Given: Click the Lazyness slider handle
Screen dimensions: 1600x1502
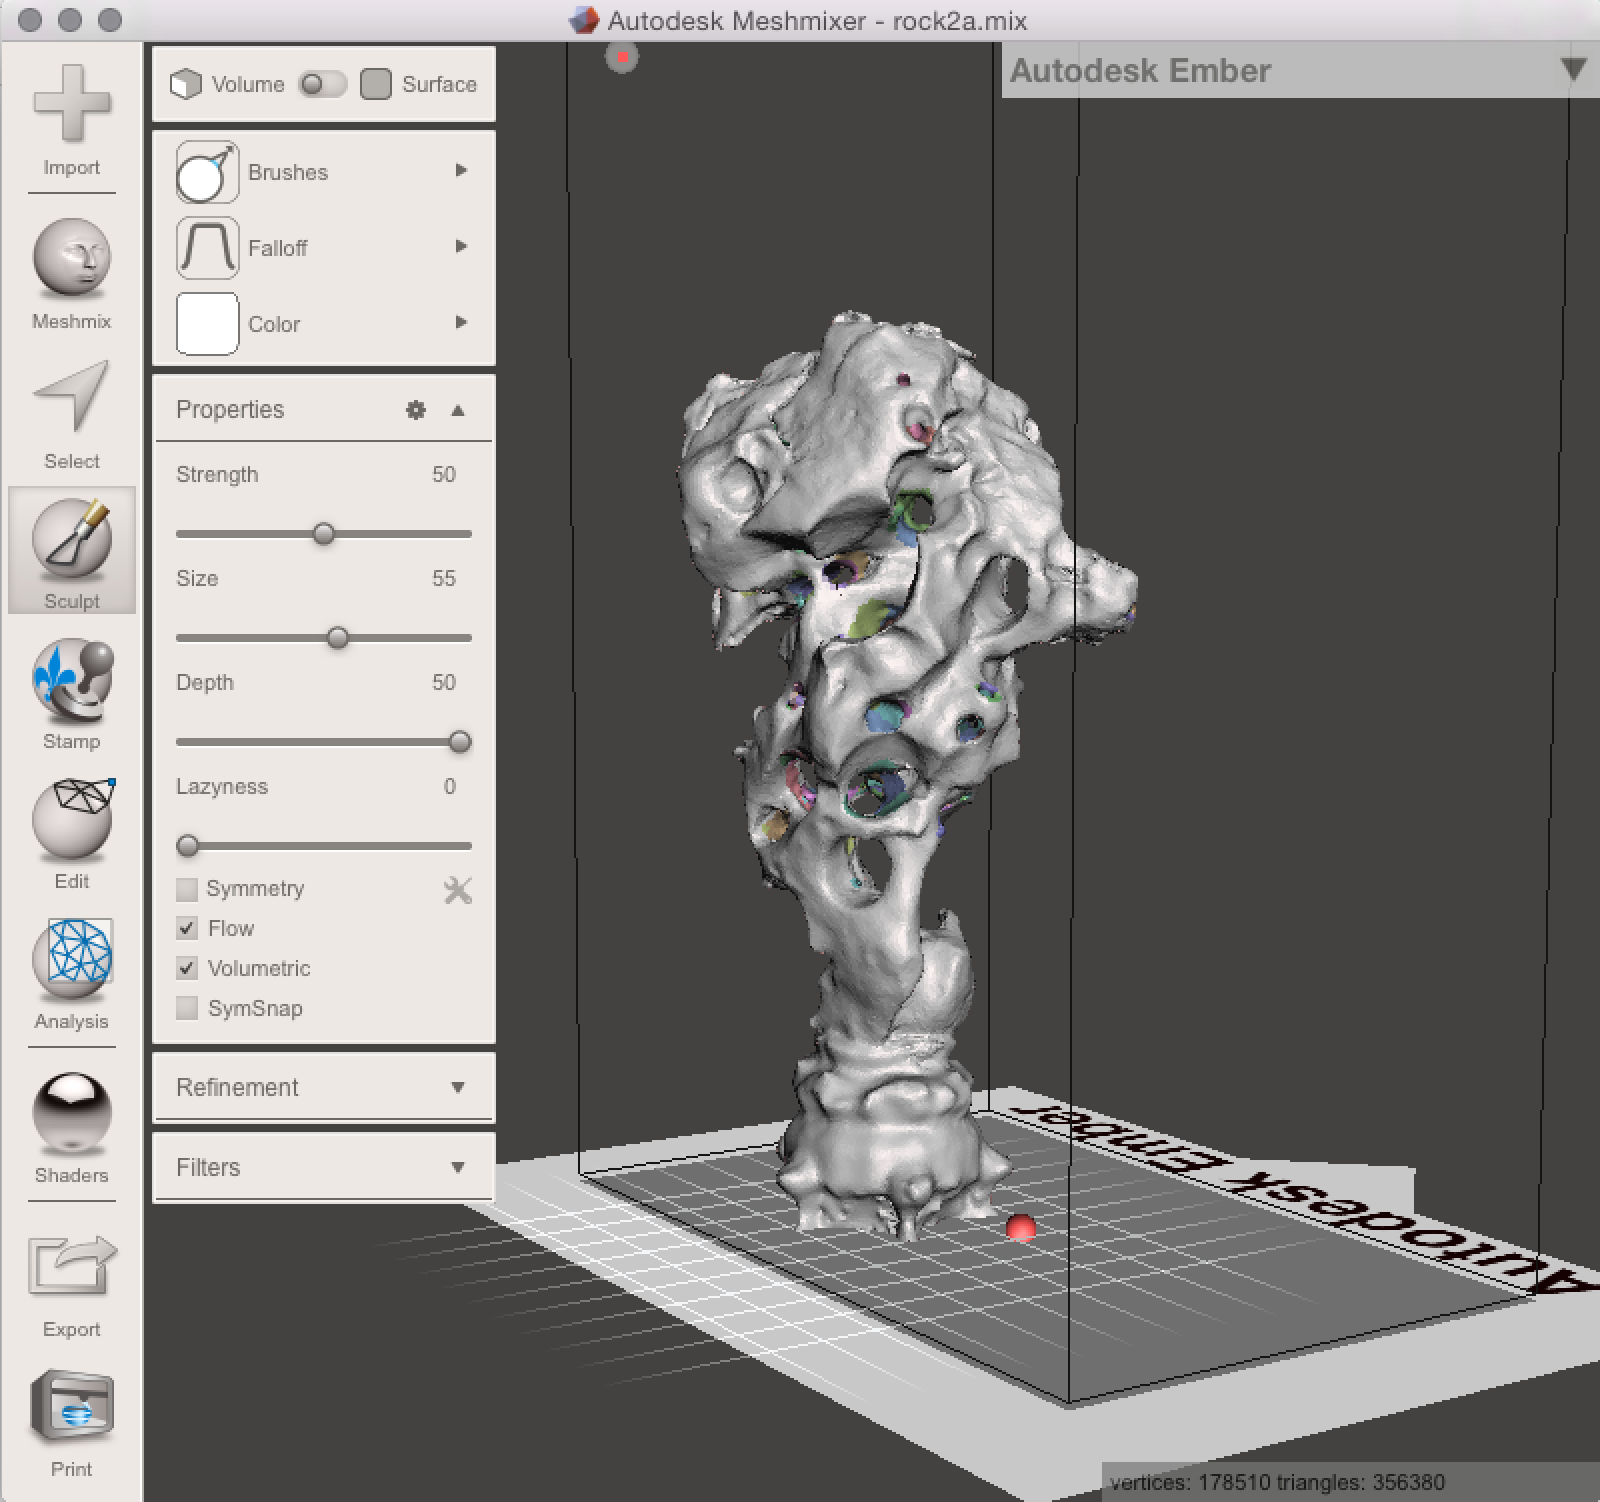Looking at the screenshot, I should (x=187, y=846).
